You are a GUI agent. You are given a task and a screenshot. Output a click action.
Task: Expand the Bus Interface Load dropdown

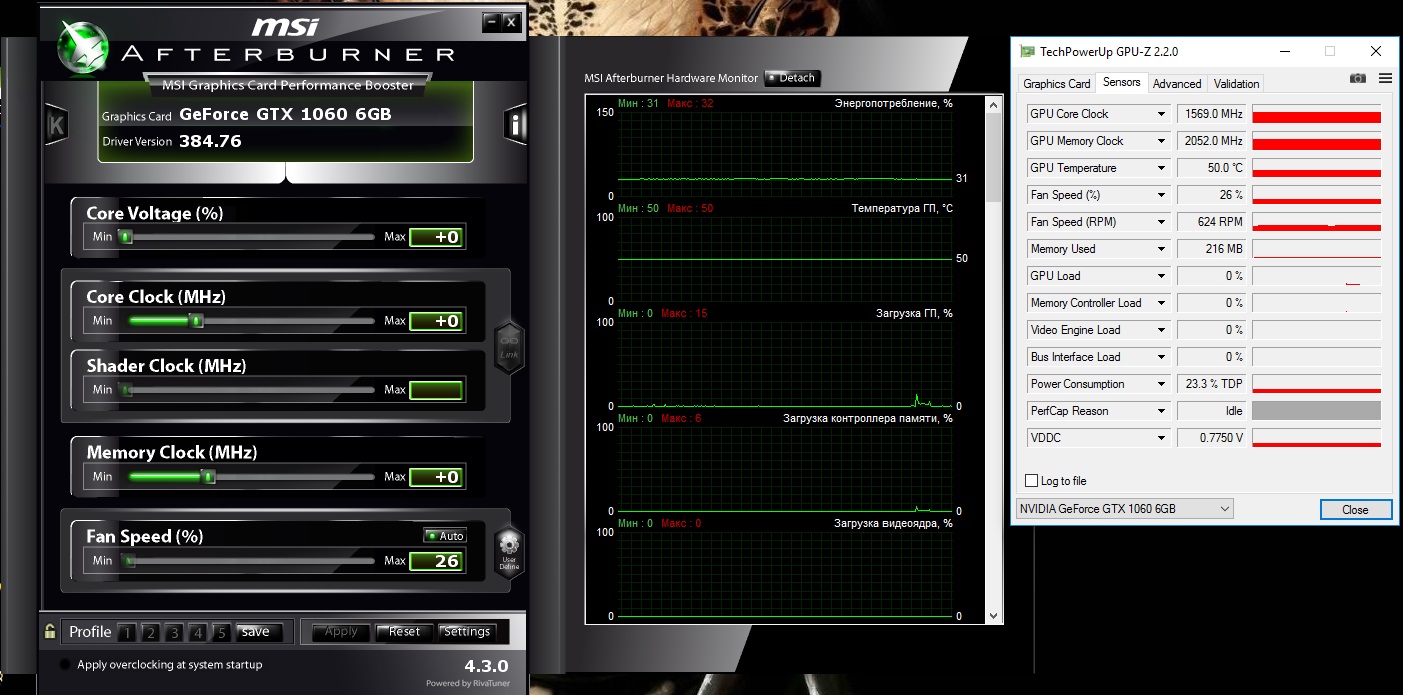click(x=1161, y=357)
